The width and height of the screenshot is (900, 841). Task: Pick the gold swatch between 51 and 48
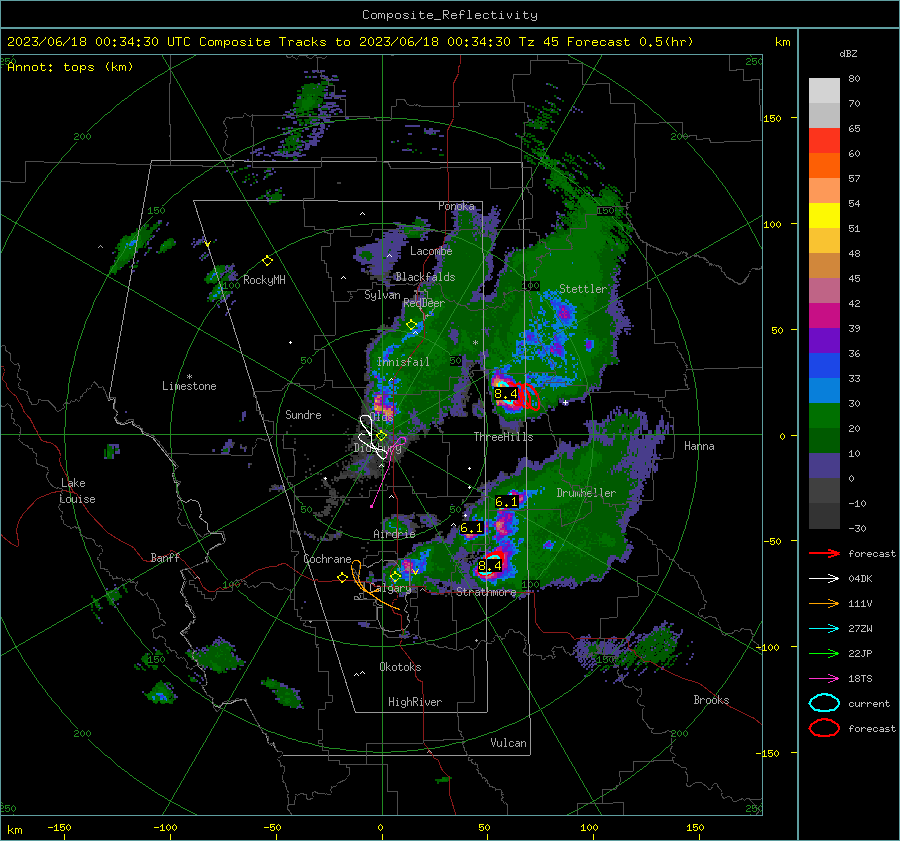[824, 241]
